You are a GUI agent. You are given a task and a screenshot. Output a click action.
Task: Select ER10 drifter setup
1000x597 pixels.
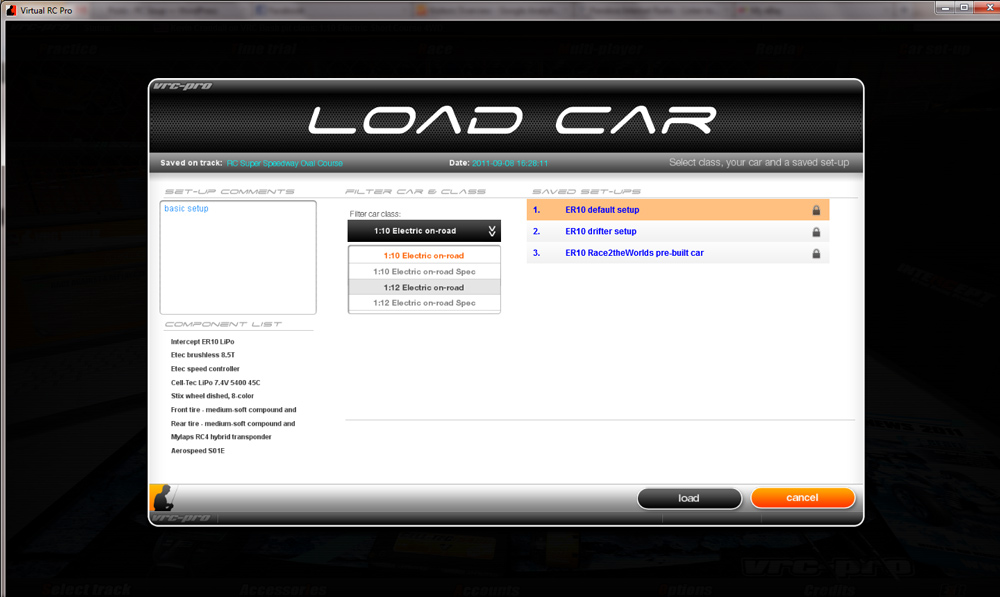tap(678, 232)
